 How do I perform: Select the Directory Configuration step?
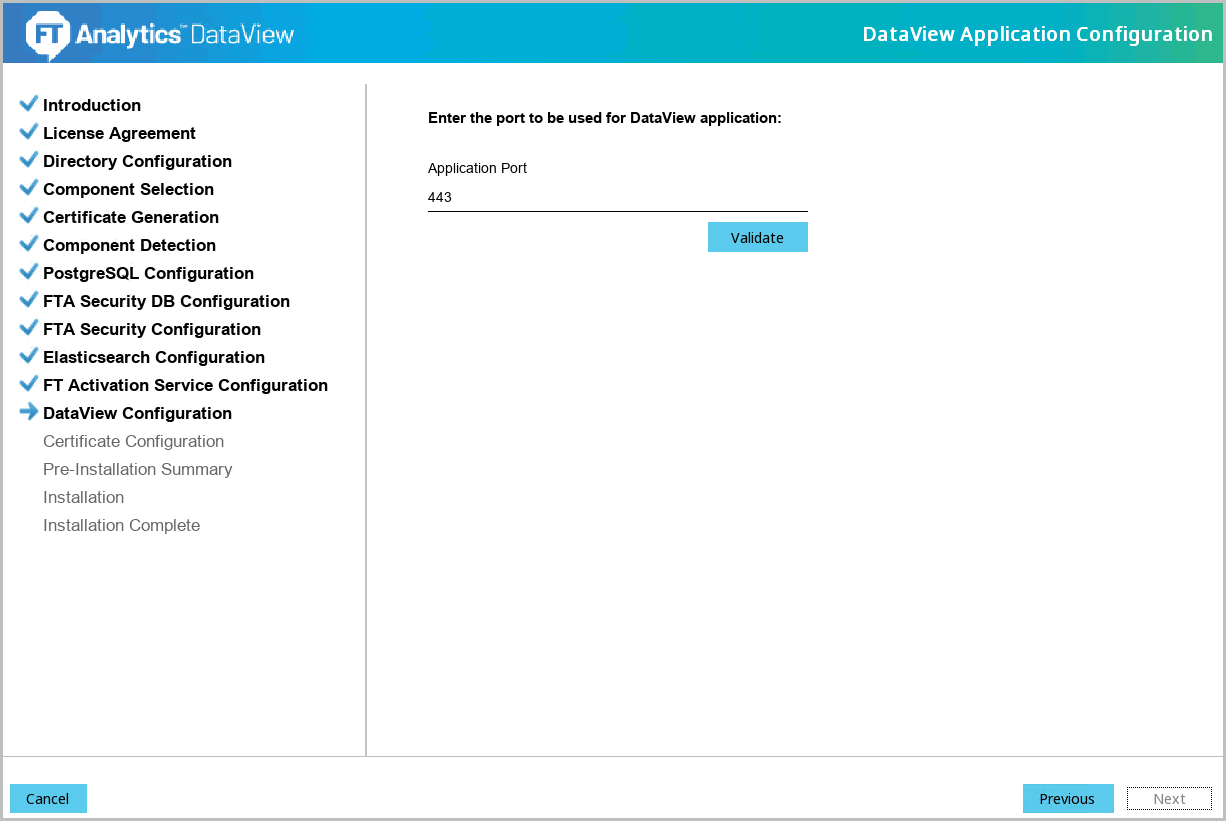click(x=137, y=161)
